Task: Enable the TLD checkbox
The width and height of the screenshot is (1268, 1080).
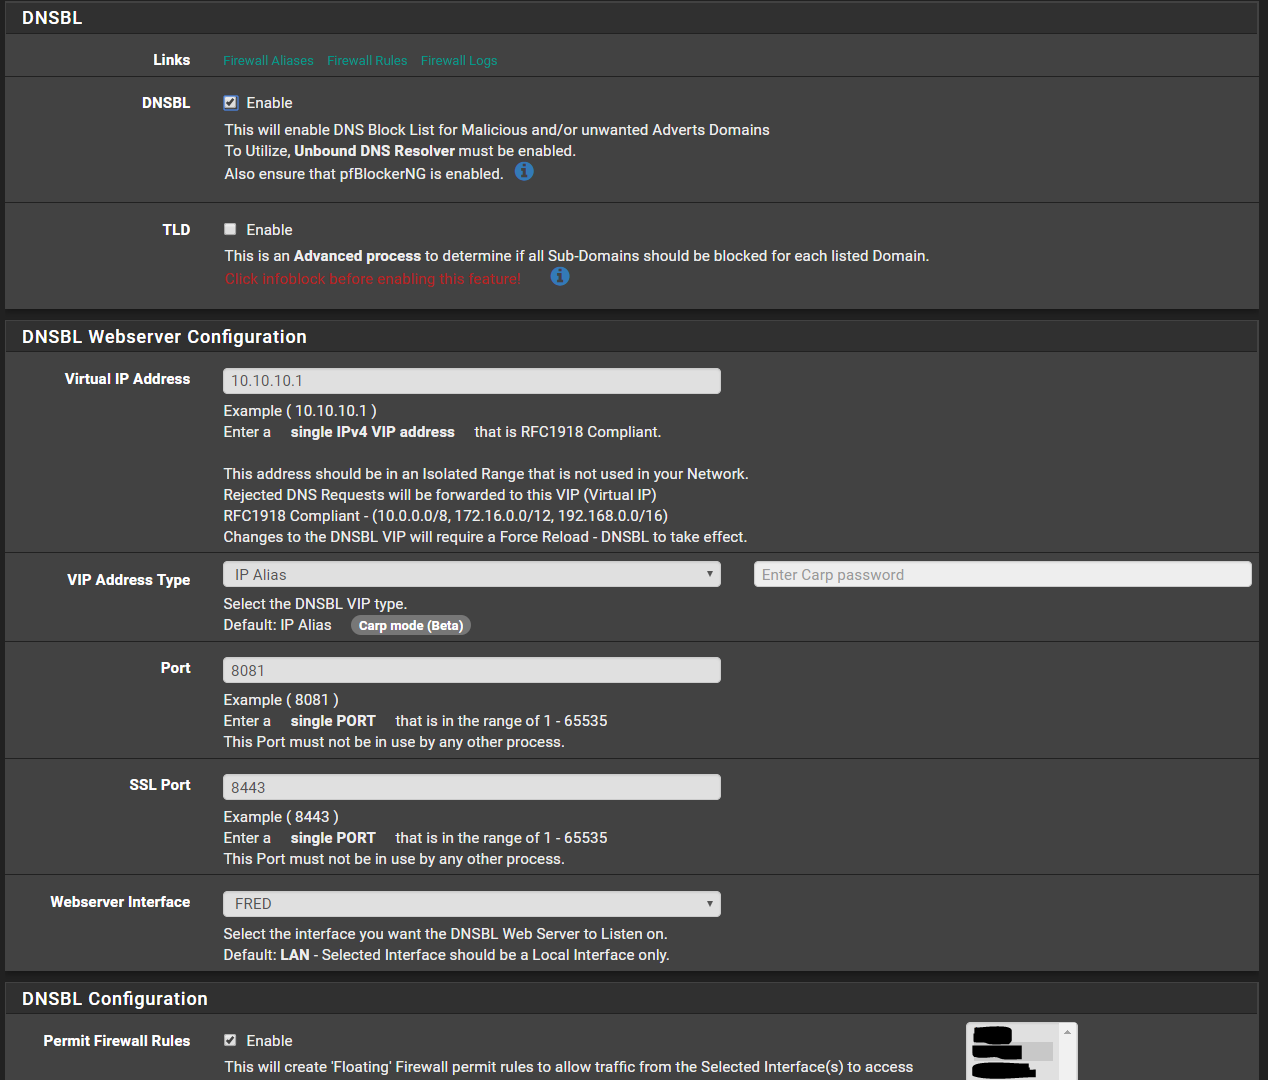Action: [231, 229]
